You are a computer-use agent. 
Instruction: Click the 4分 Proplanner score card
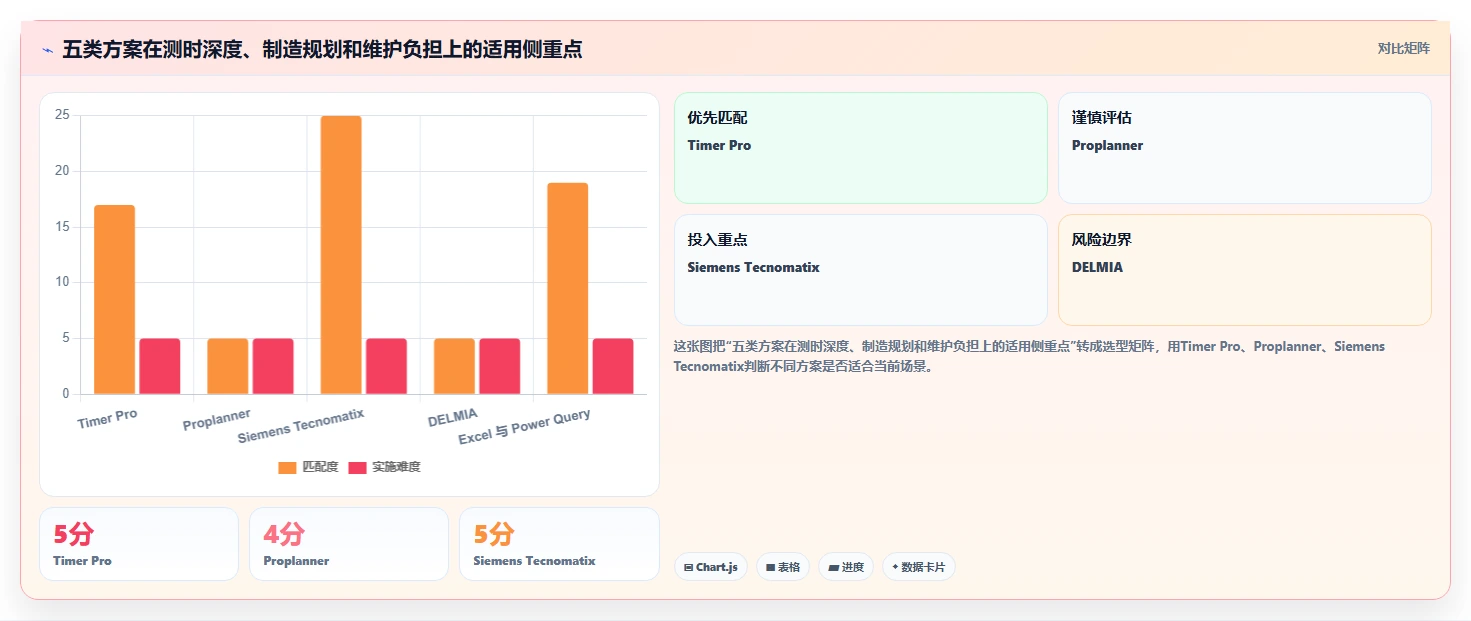tap(349, 544)
